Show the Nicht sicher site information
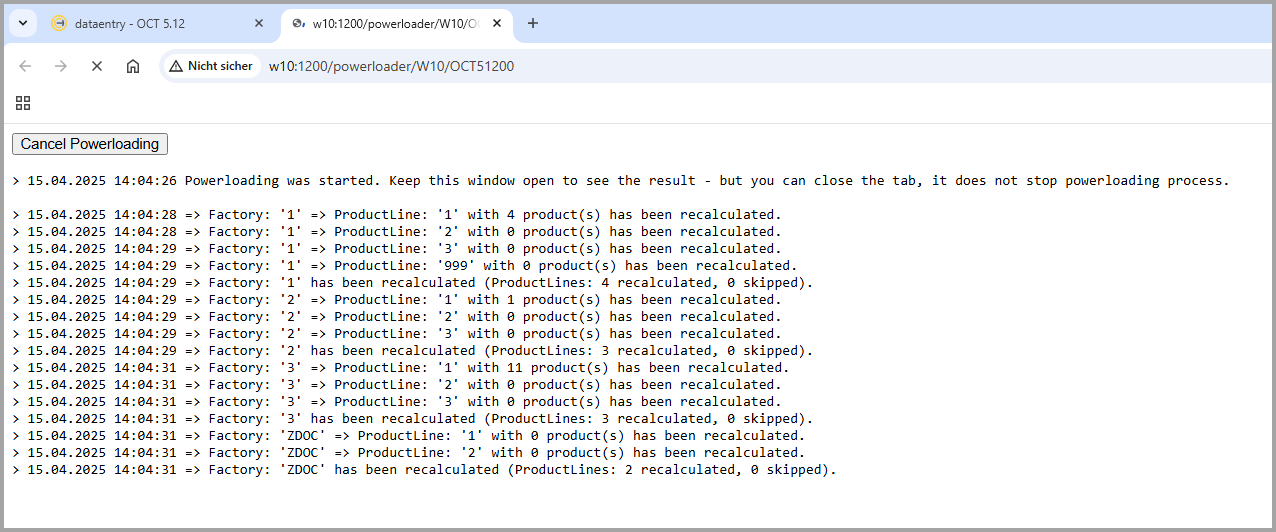 point(211,66)
